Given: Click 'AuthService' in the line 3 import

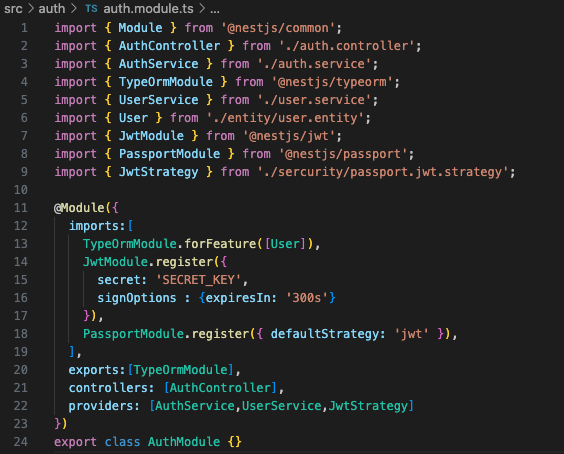Looking at the screenshot, I should (159, 64).
